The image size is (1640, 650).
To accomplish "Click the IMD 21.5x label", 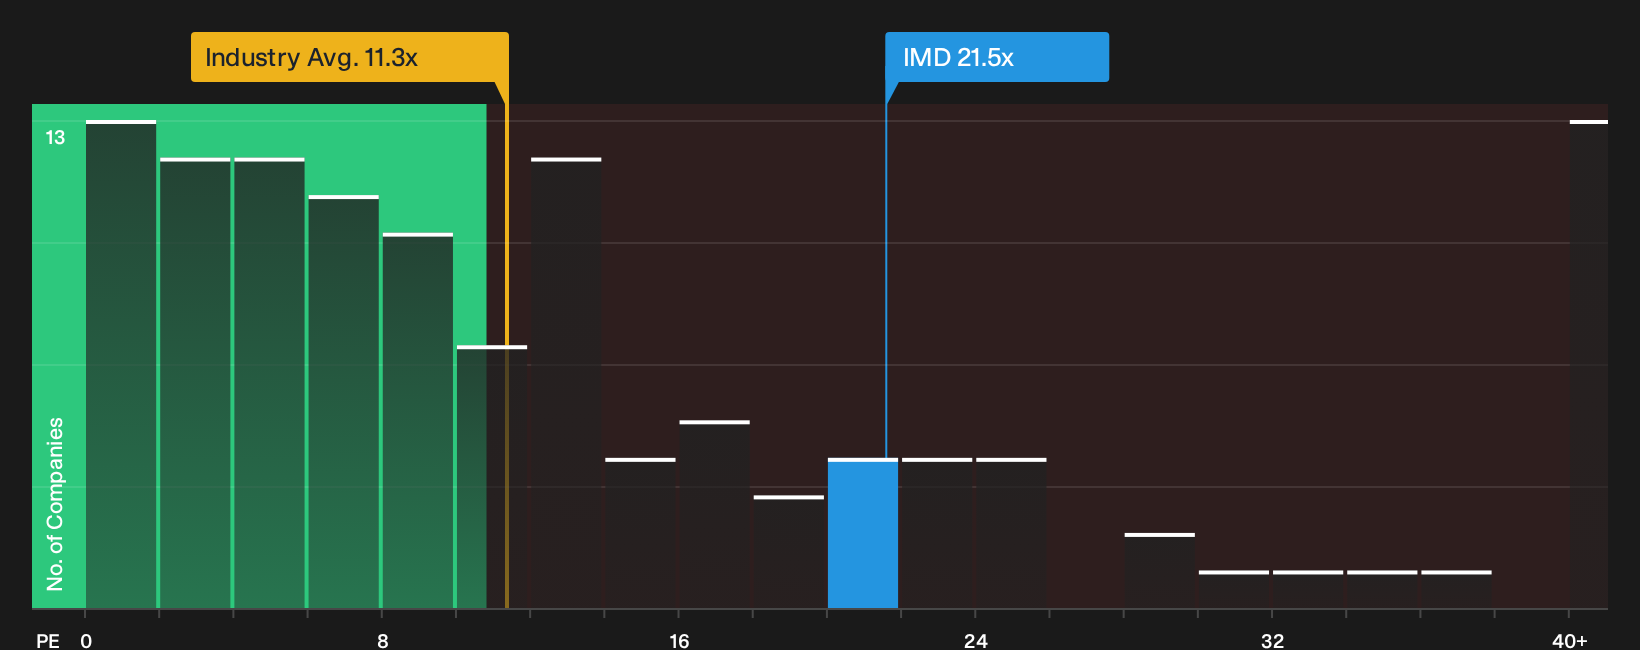I will tap(996, 57).
